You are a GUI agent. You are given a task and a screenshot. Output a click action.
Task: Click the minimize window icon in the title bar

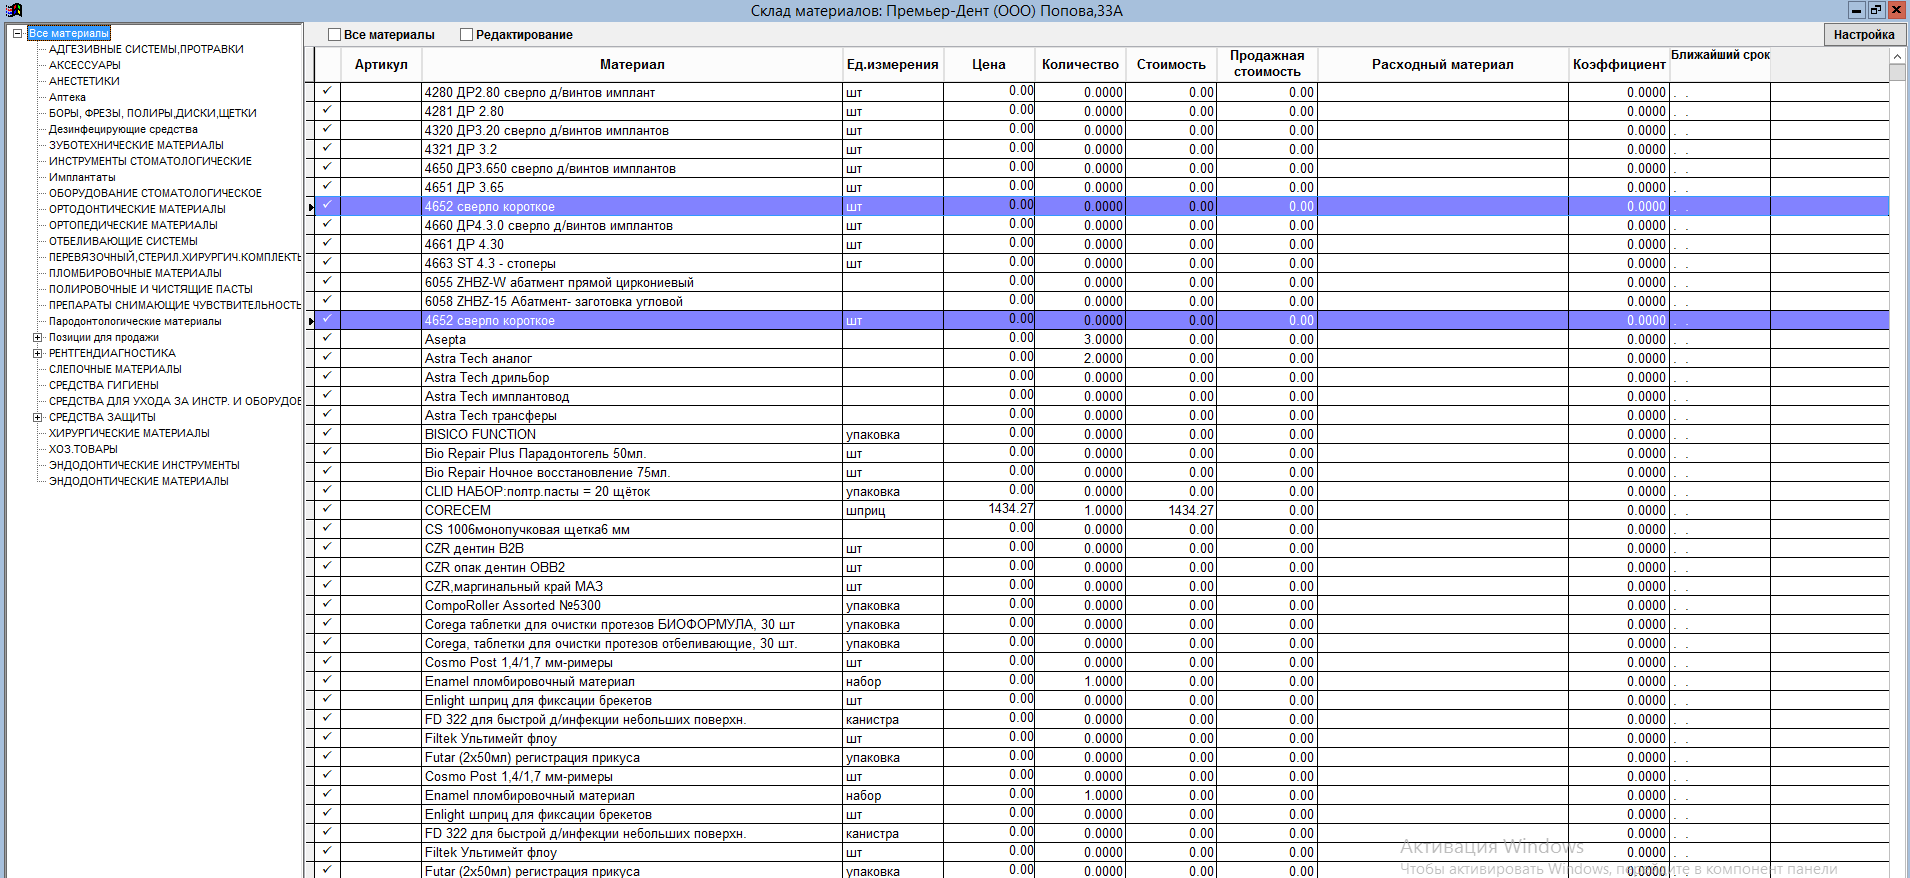[1857, 10]
